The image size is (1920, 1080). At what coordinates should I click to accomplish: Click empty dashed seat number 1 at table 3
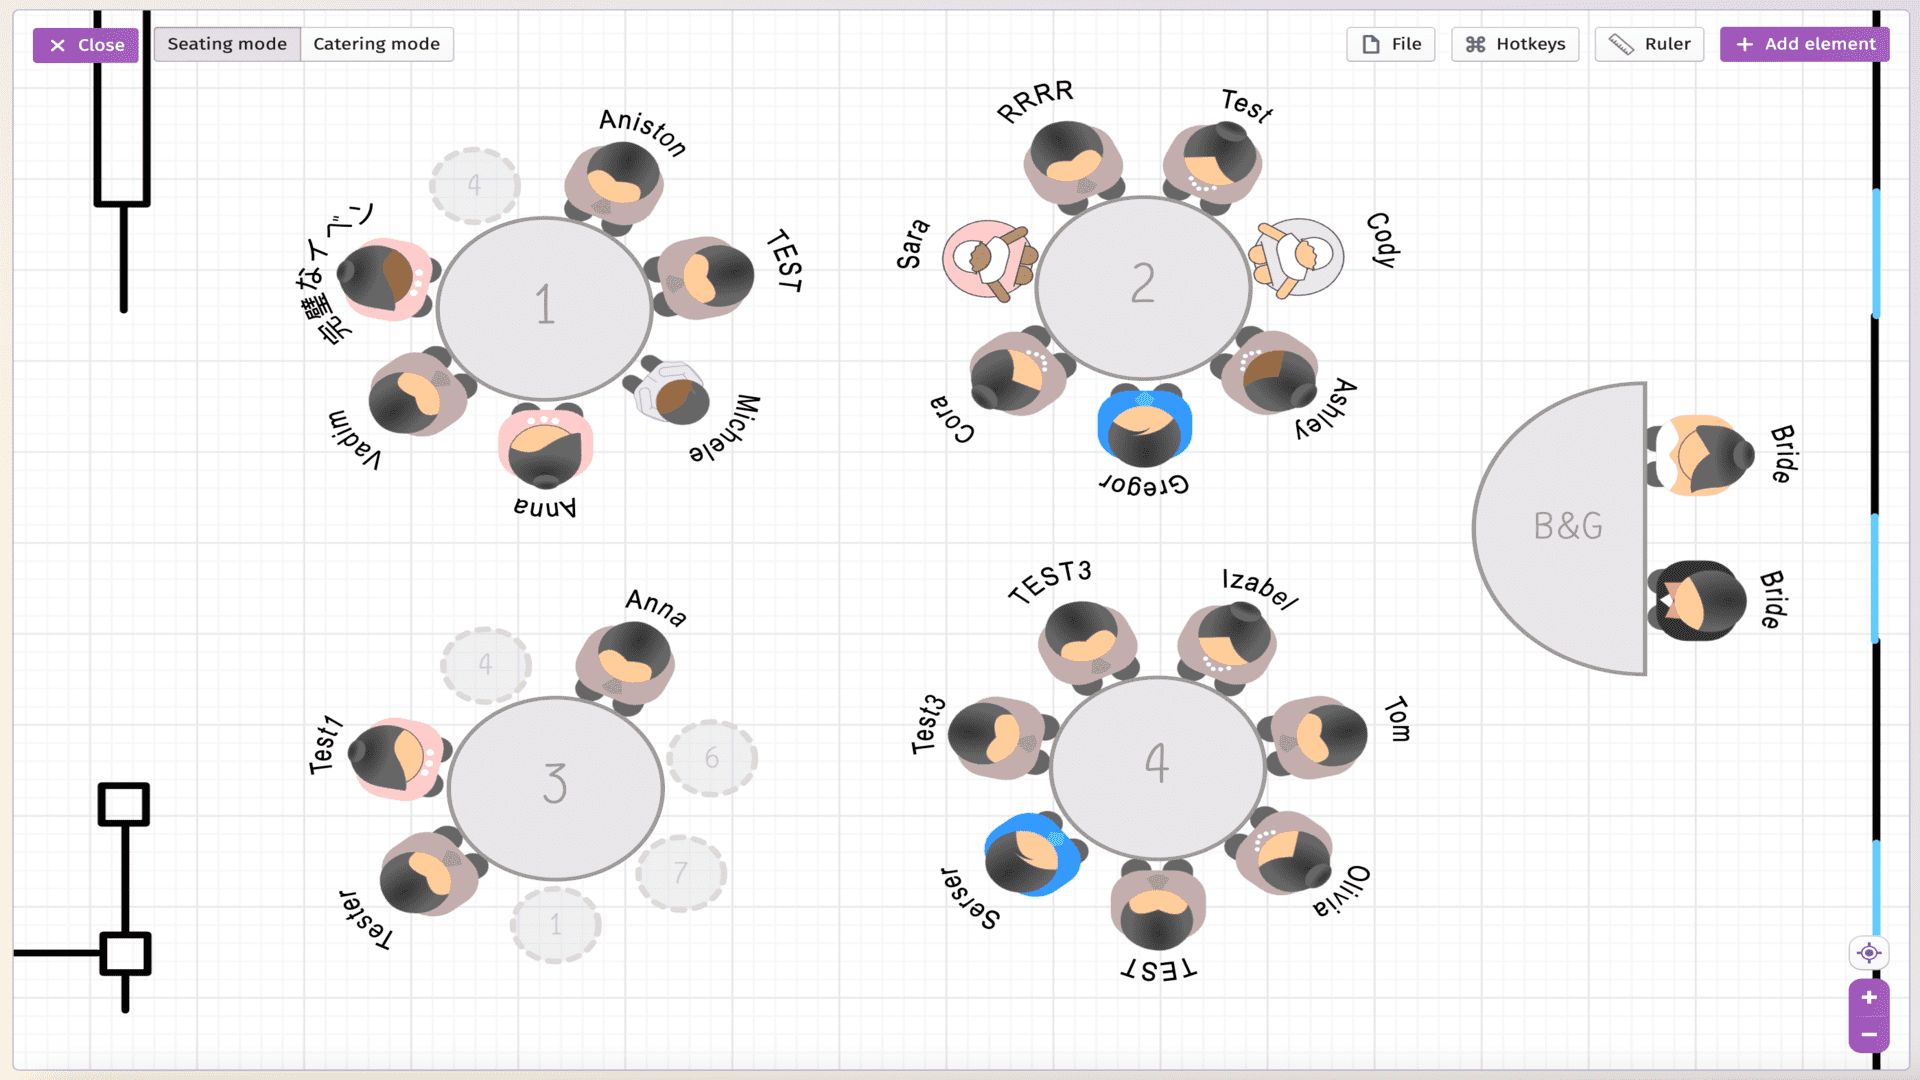[x=554, y=923]
